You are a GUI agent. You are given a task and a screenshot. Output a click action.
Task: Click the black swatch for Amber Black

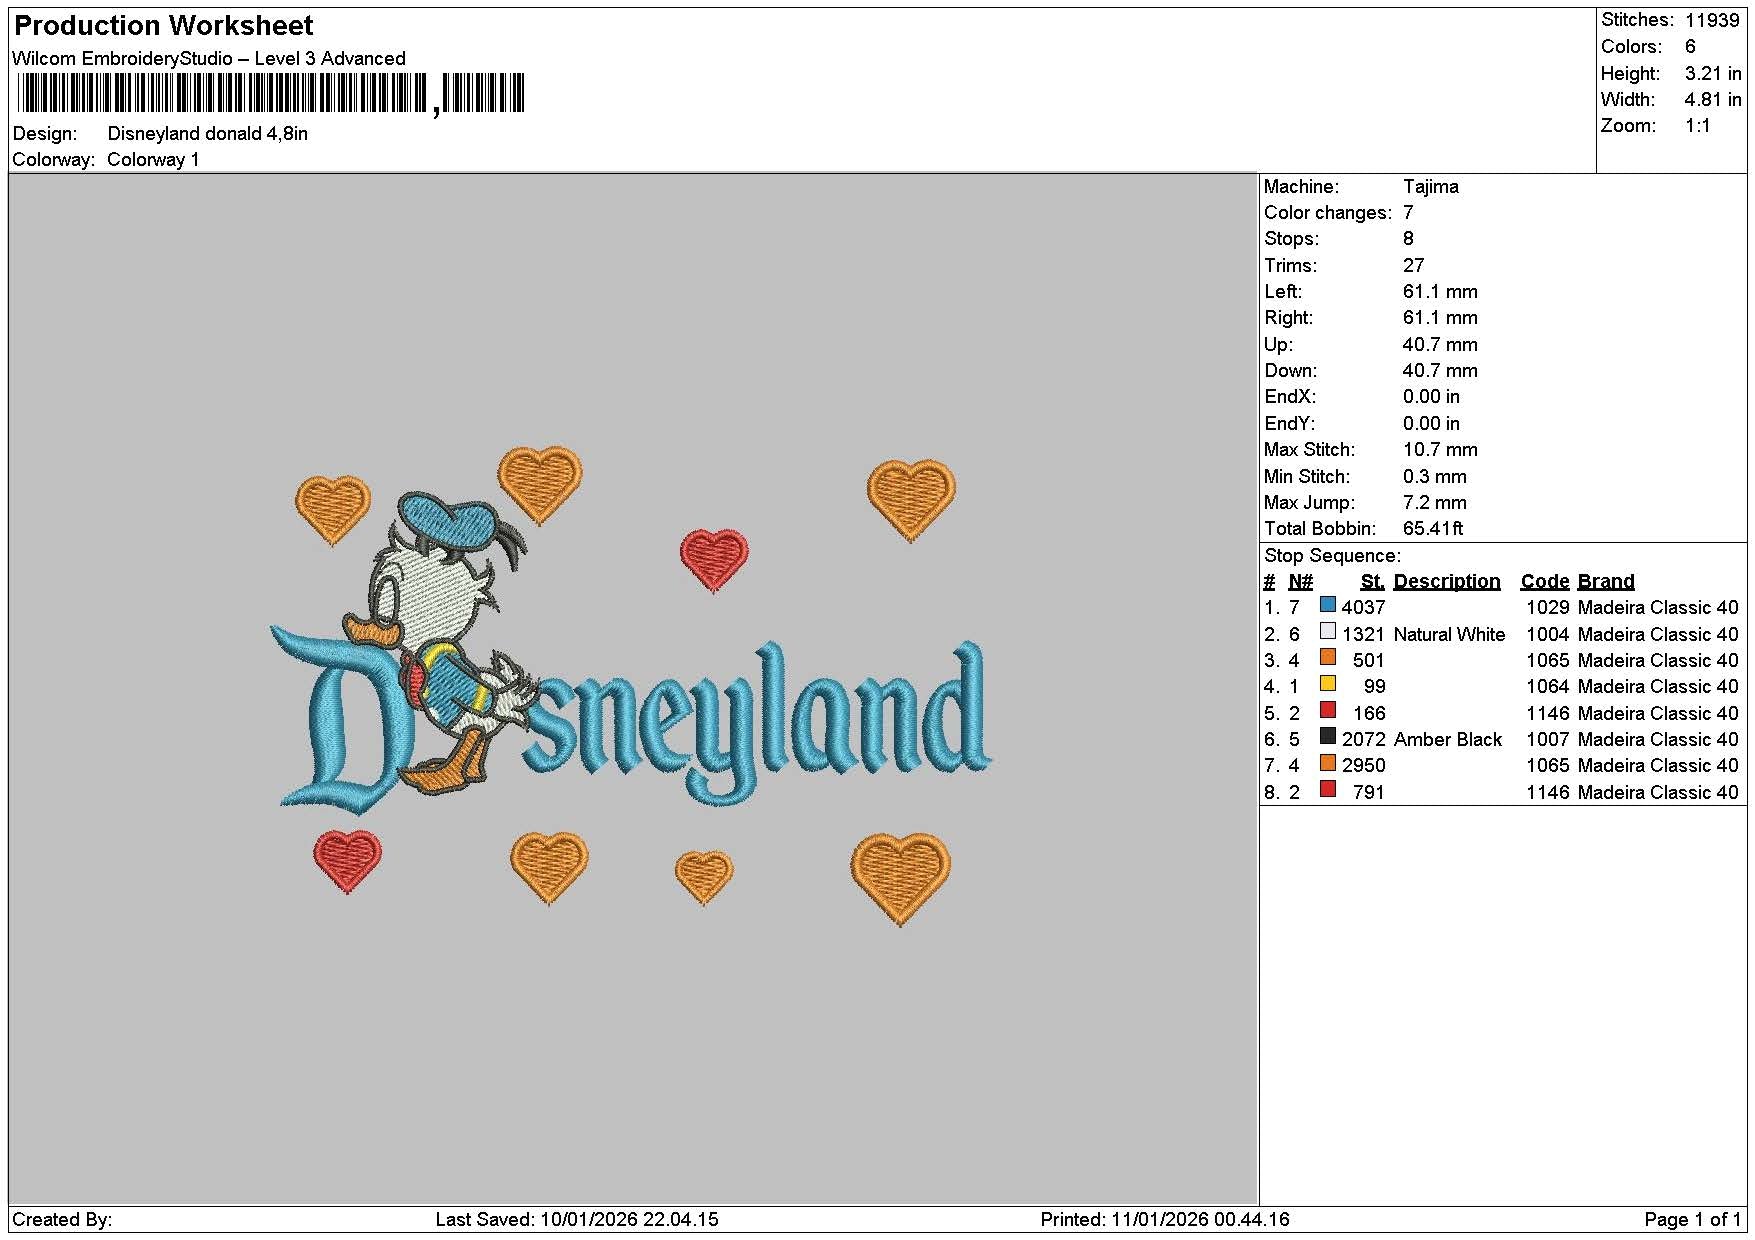click(1327, 736)
